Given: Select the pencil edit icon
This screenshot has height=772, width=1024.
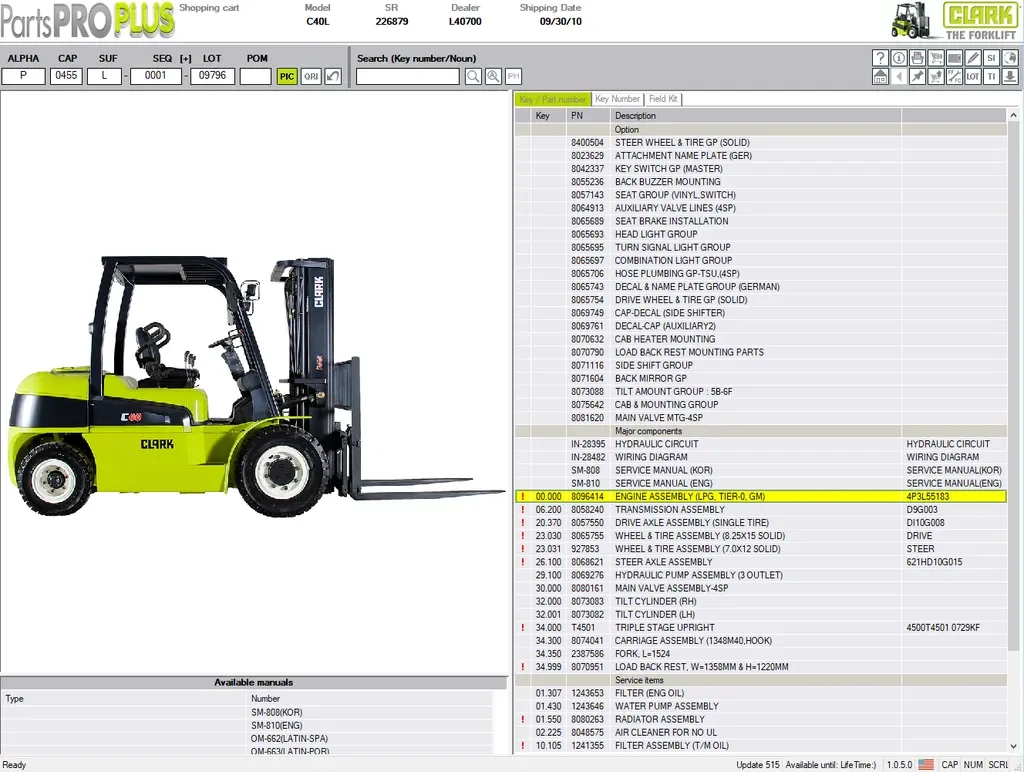Looking at the screenshot, I should coord(972,58).
